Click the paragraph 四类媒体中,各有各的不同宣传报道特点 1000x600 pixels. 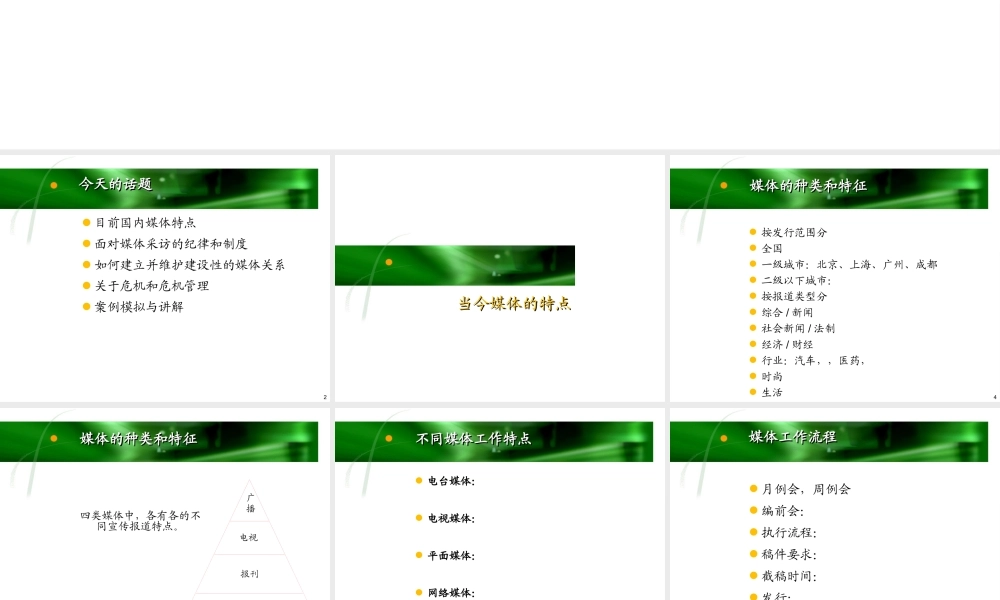point(140,520)
